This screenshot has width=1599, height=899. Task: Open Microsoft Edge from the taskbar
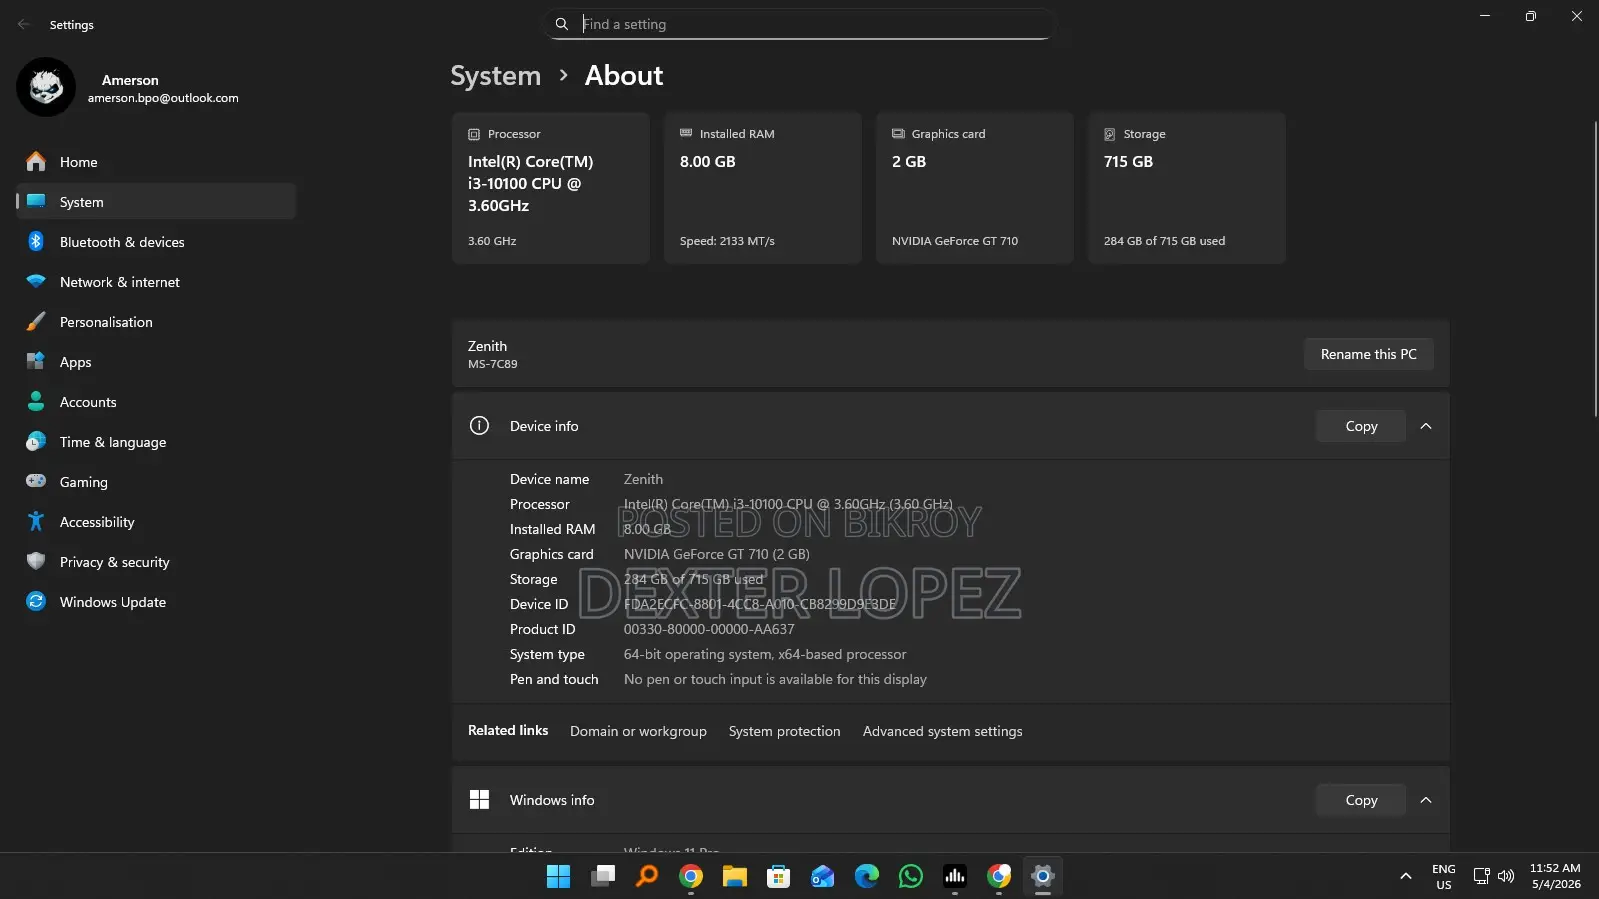tap(867, 876)
